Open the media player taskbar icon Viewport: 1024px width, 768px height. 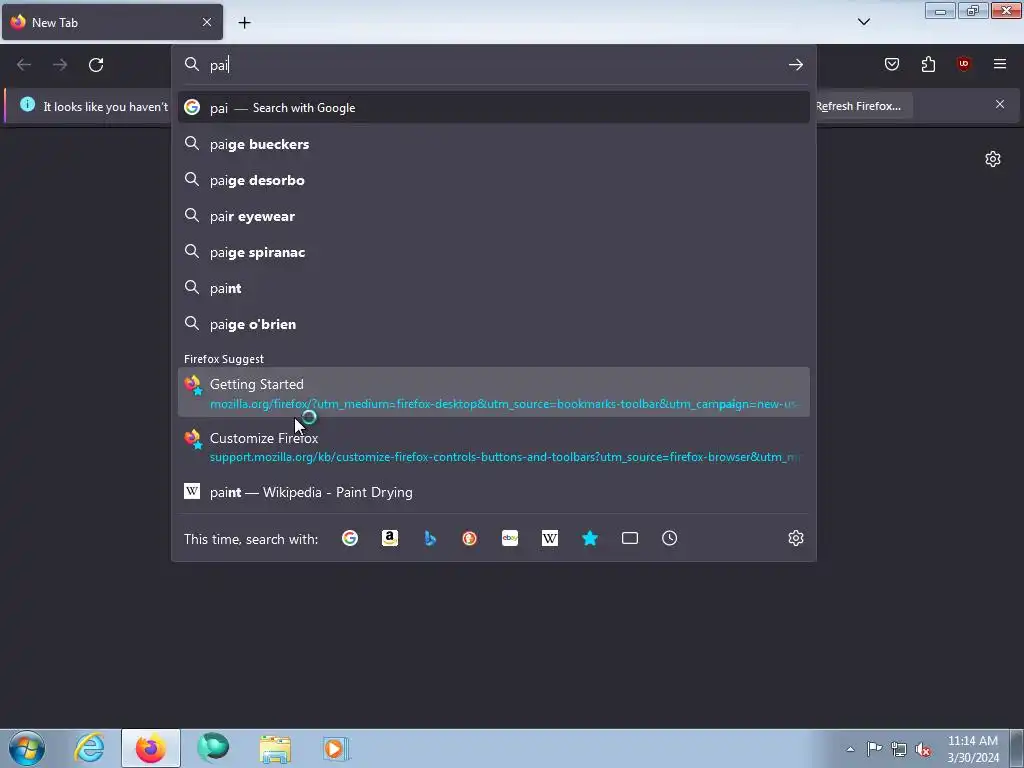[x=336, y=748]
